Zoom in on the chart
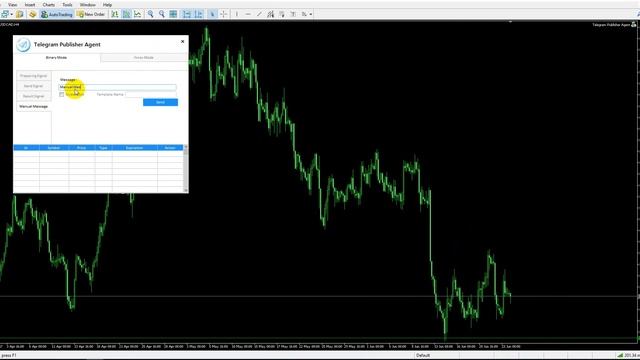The height and width of the screenshot is (360, 640). [x=151, y=14]
